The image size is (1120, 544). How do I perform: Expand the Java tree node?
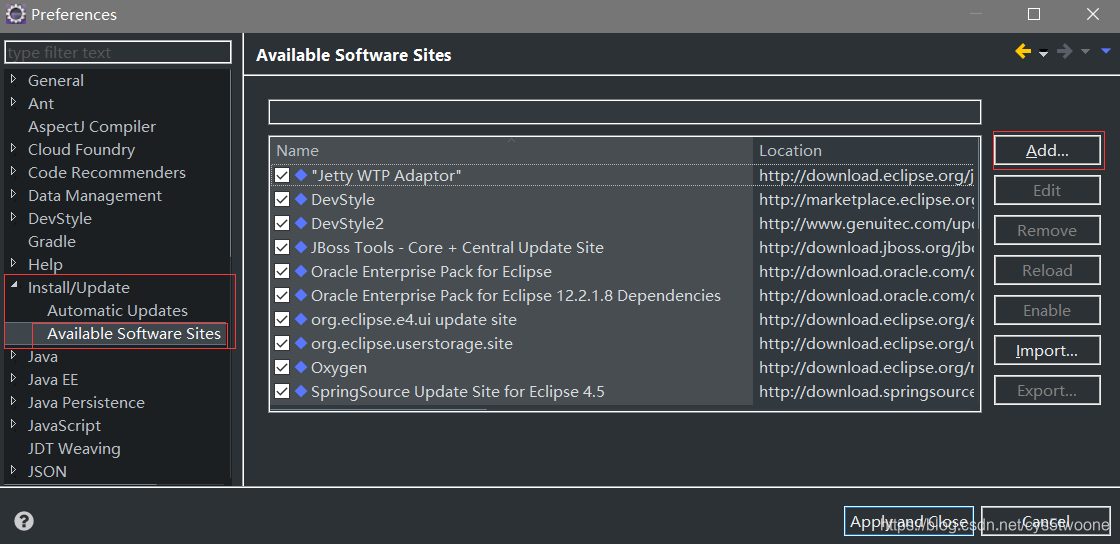(14, 356)
